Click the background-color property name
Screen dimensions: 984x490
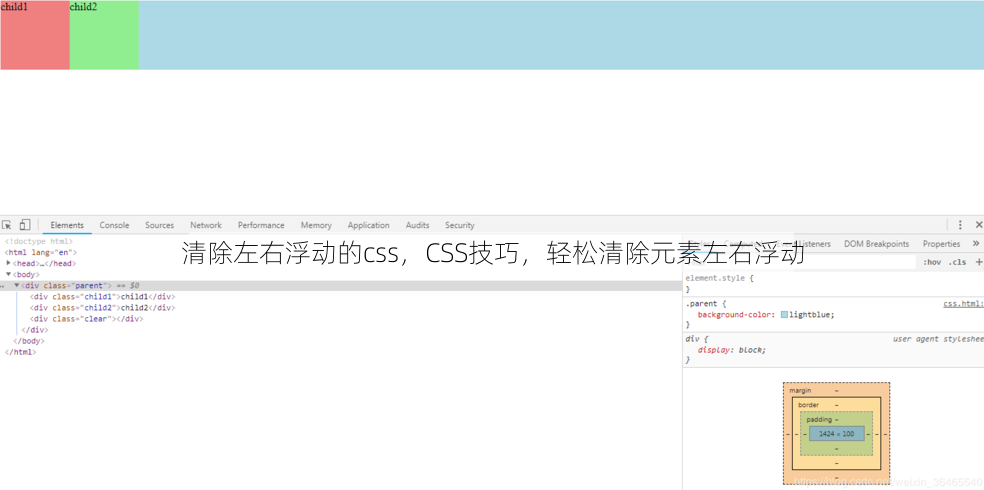click(736, 315)
